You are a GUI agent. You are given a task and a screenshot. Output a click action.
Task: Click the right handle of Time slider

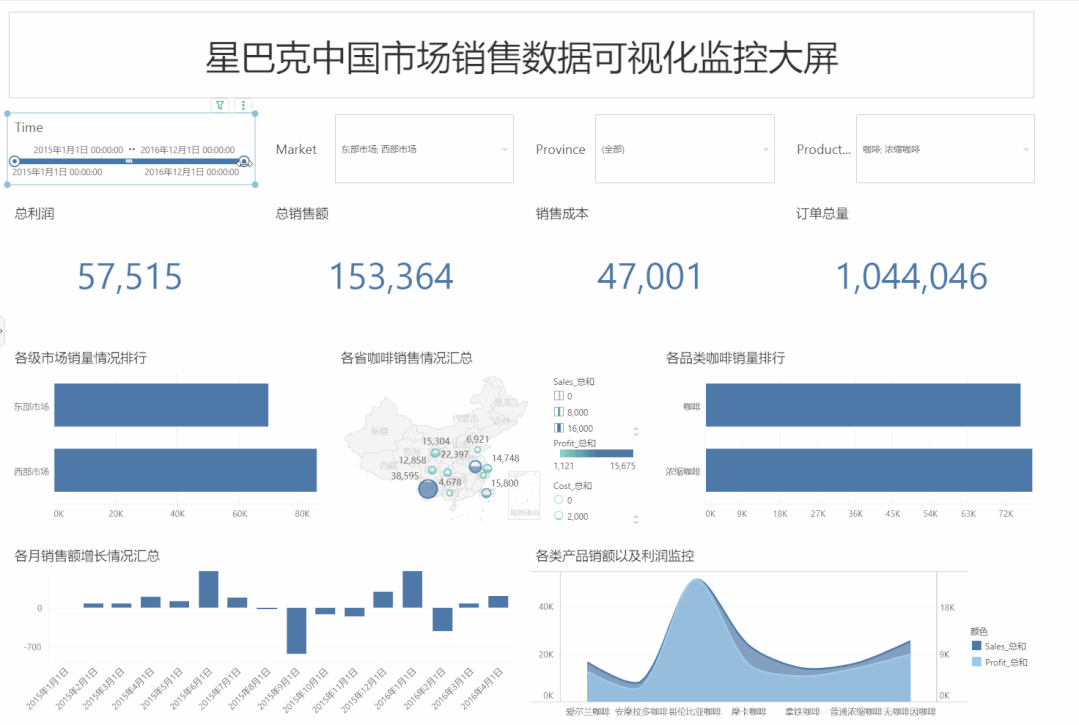pos(244,161)
